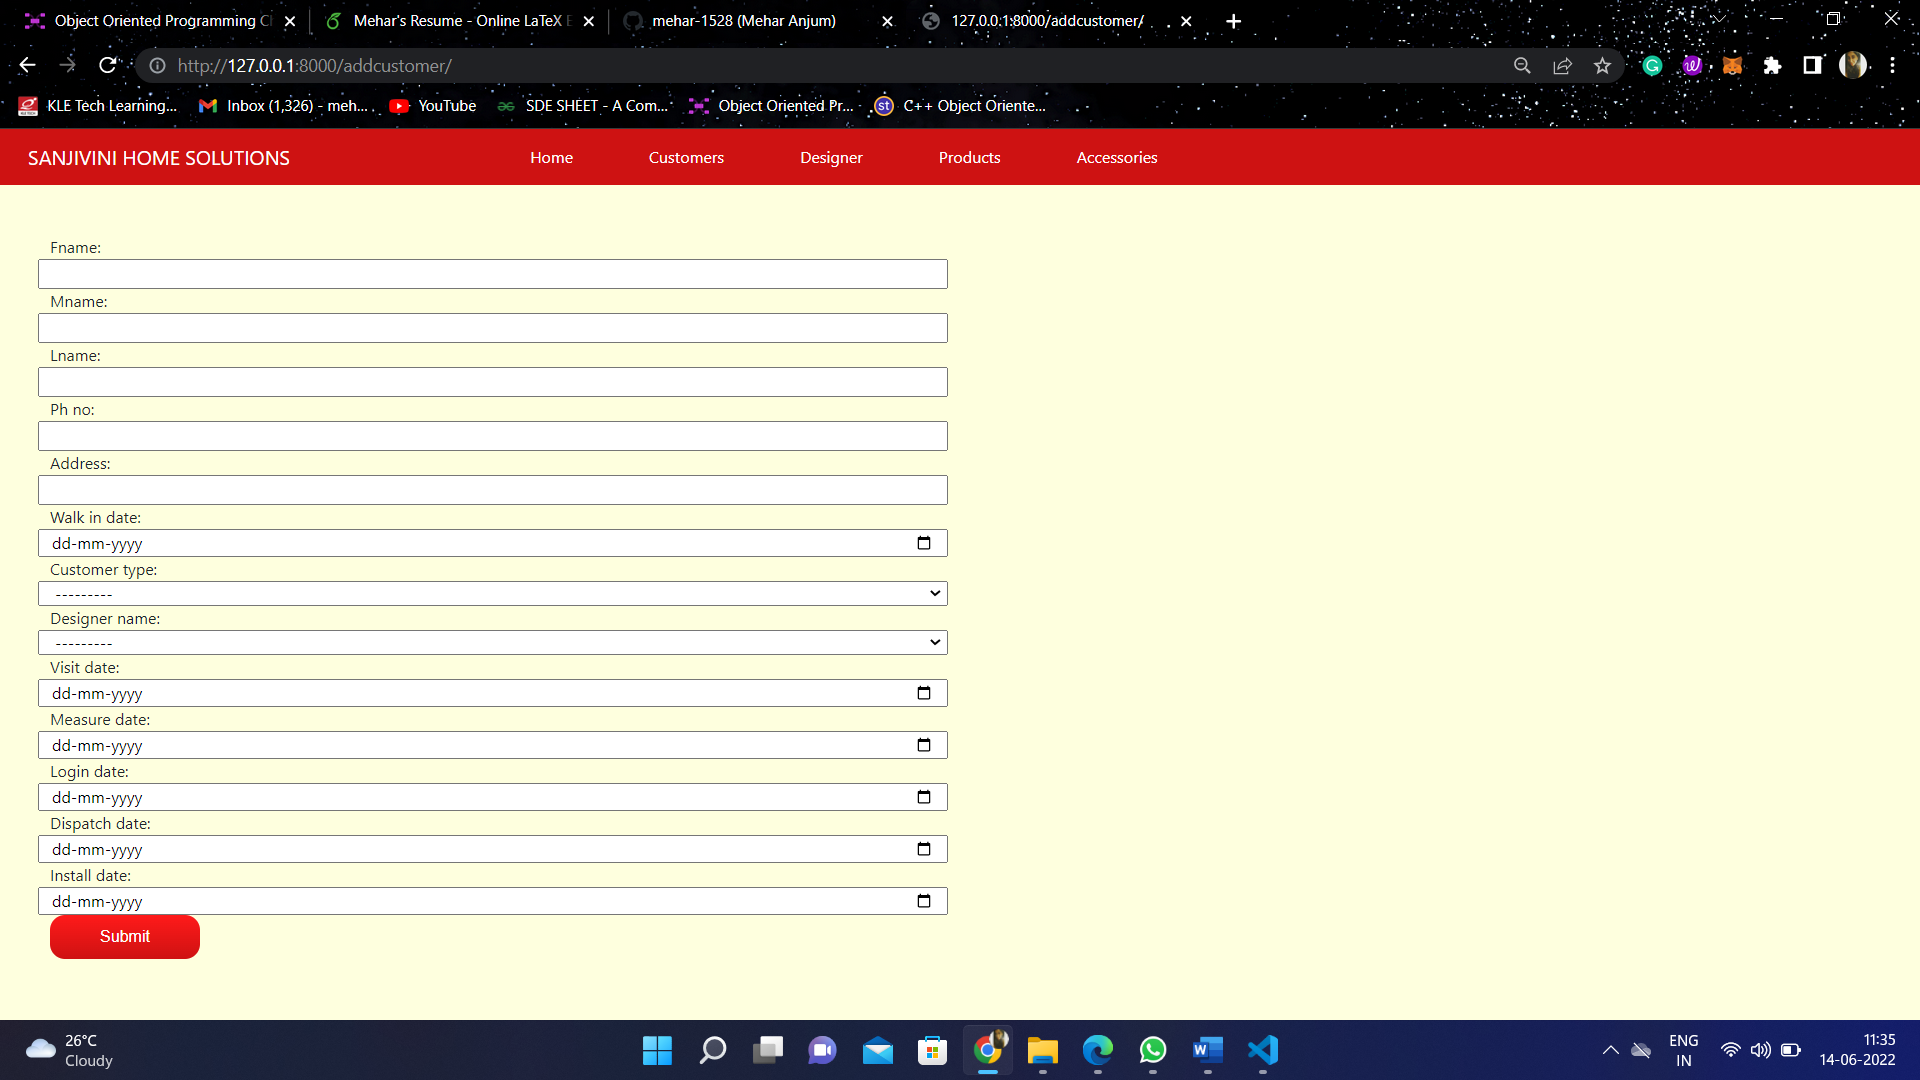Open the YouTube bookmark
The width and height of the screenshot is (1920, 1080).
[x=433, y=105]
